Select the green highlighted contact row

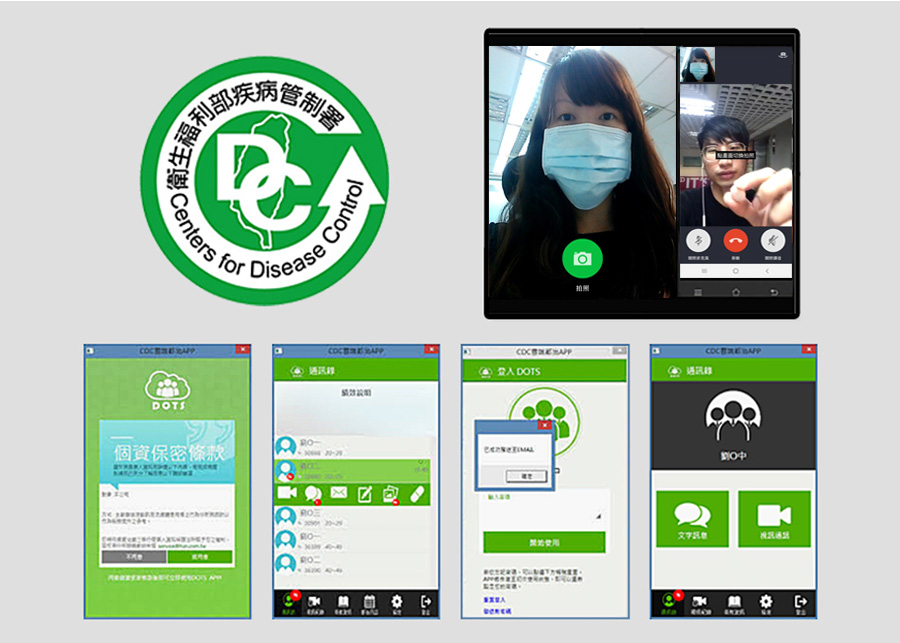[353, 470]
